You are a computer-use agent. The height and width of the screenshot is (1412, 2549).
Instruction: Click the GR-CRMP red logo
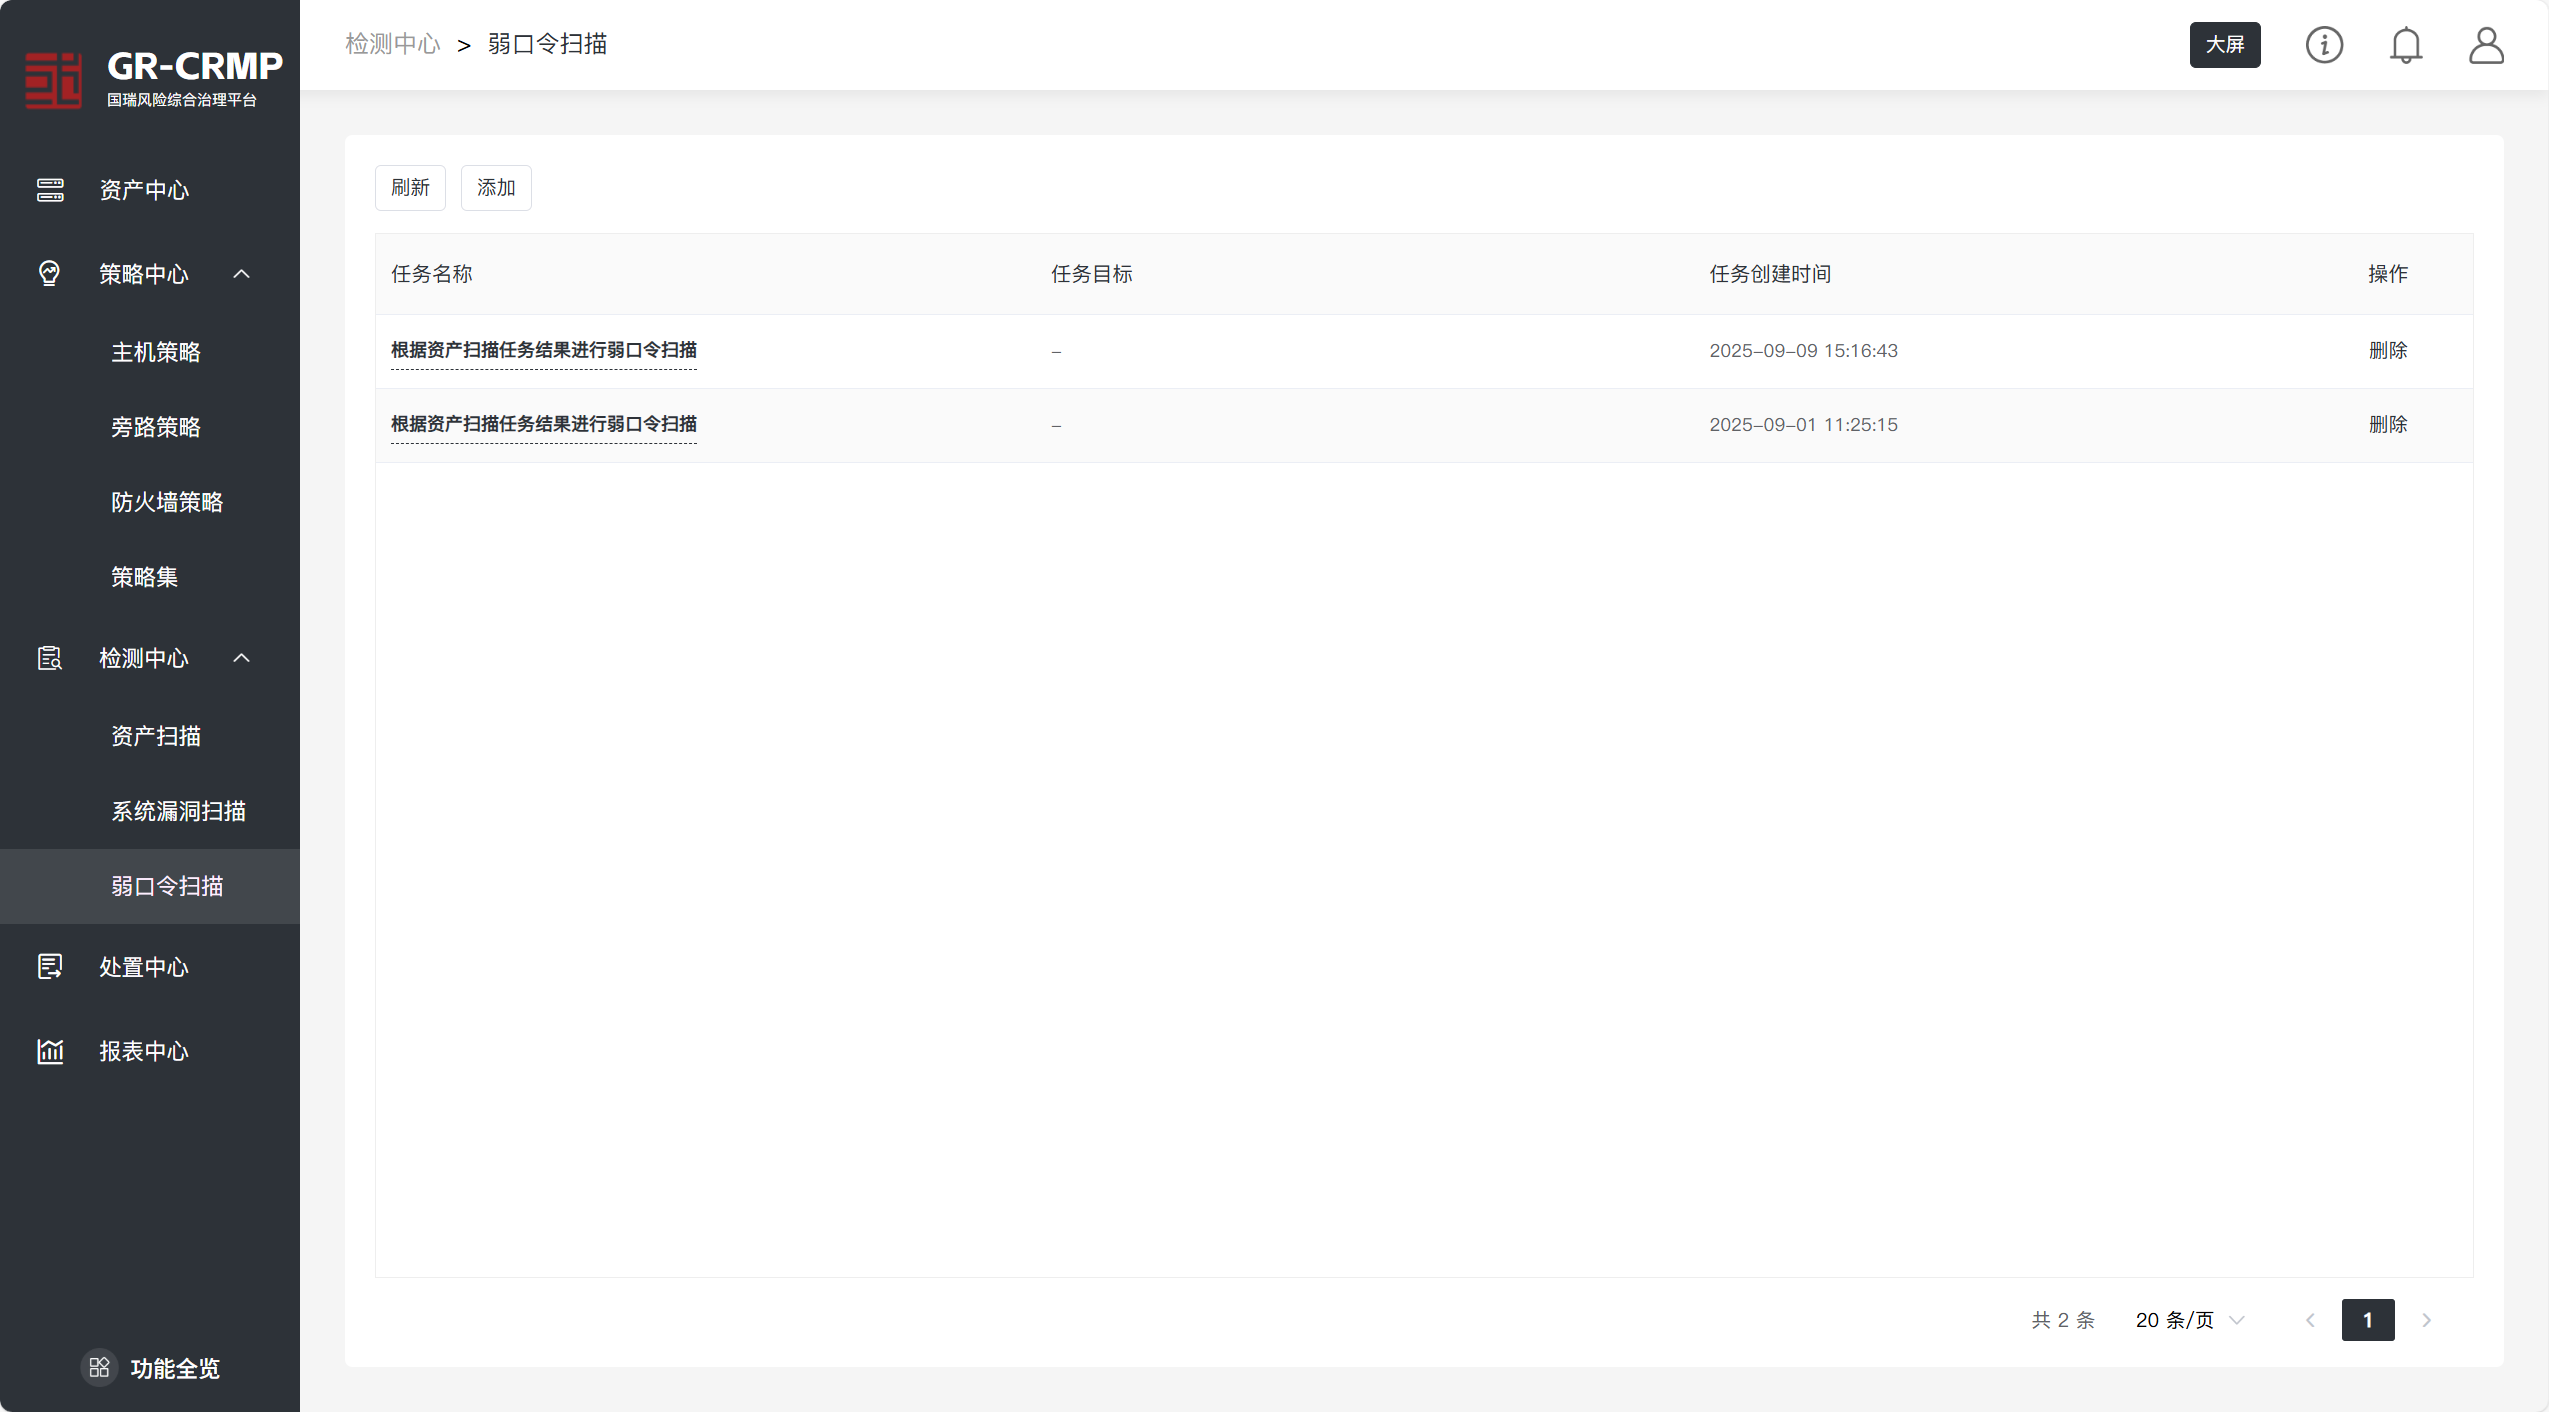(x=53, y=80)
